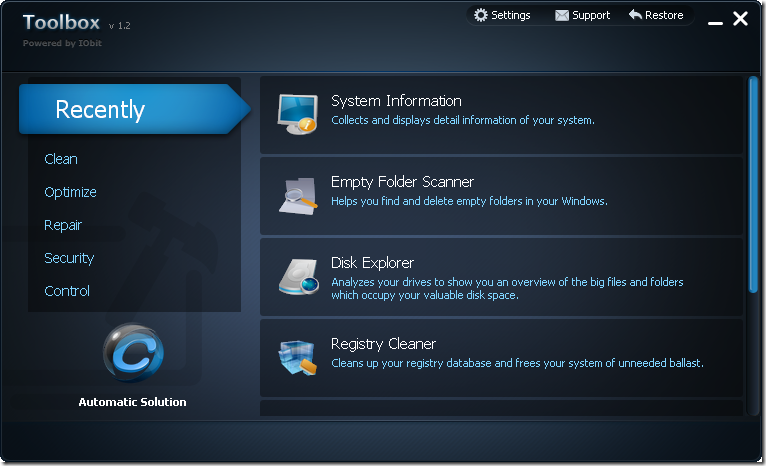Launch the Registry Cleaner cube icon
Image resolution: width=766 pixels, height=466 pixels.
click(298, 358)
